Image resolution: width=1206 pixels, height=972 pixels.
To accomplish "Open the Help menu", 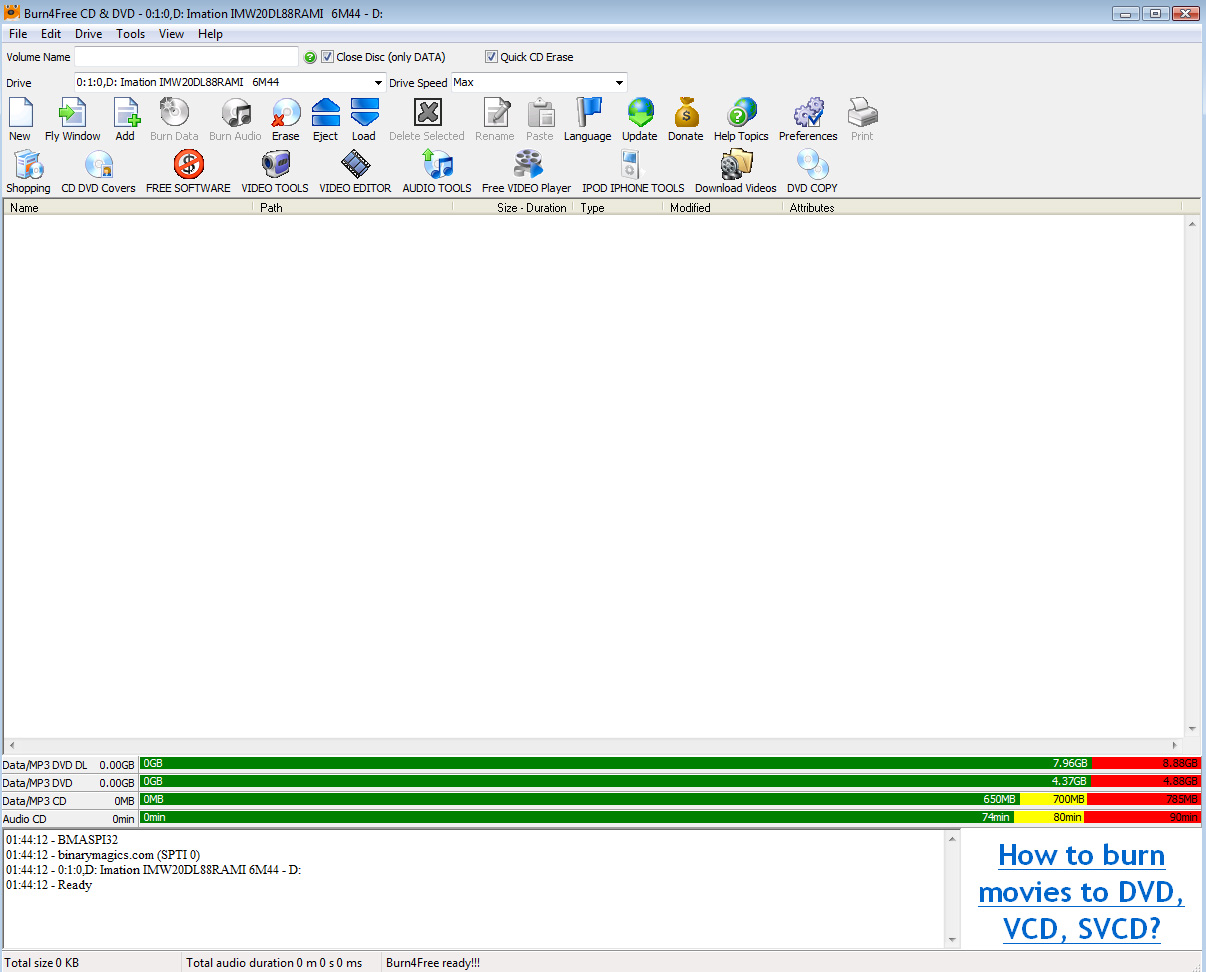I will 210,34.
